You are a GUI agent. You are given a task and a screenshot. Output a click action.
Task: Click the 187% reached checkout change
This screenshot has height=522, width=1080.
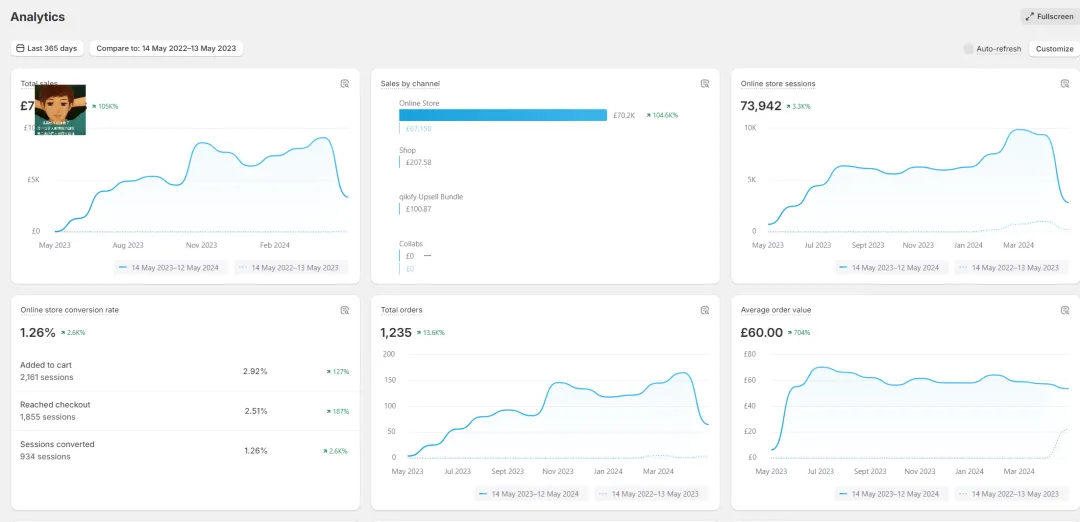[338, 412]
